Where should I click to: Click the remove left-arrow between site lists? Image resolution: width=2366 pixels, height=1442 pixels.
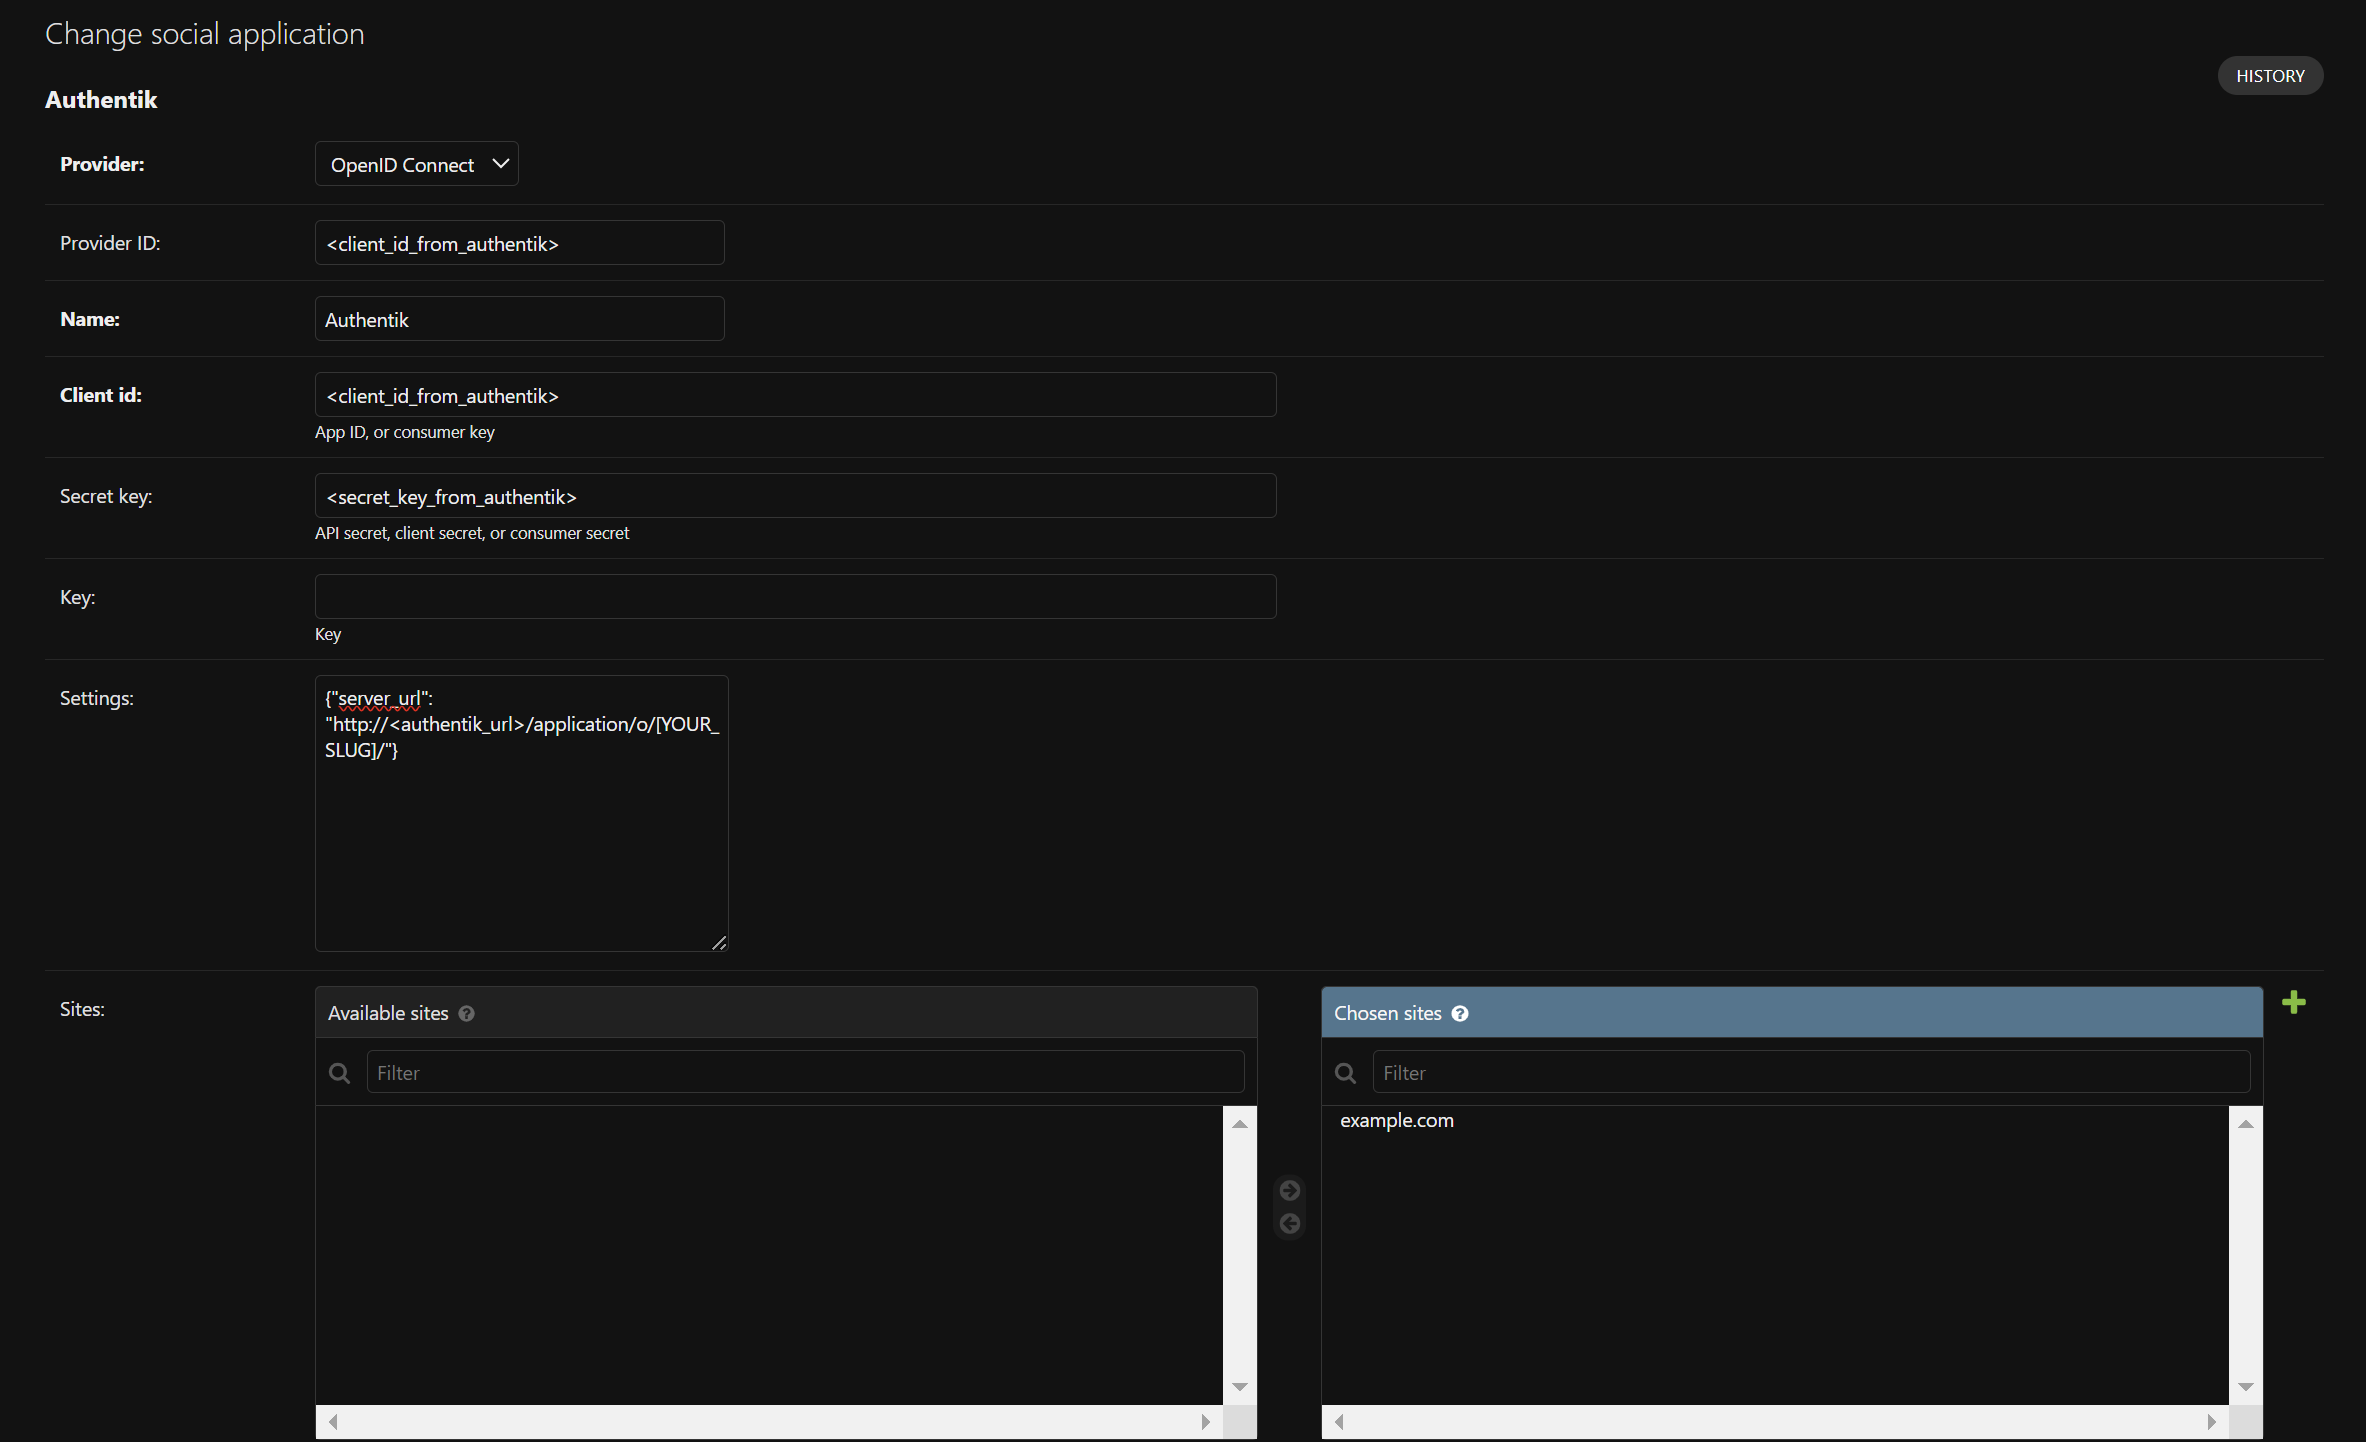(x=1289, y=1224)
